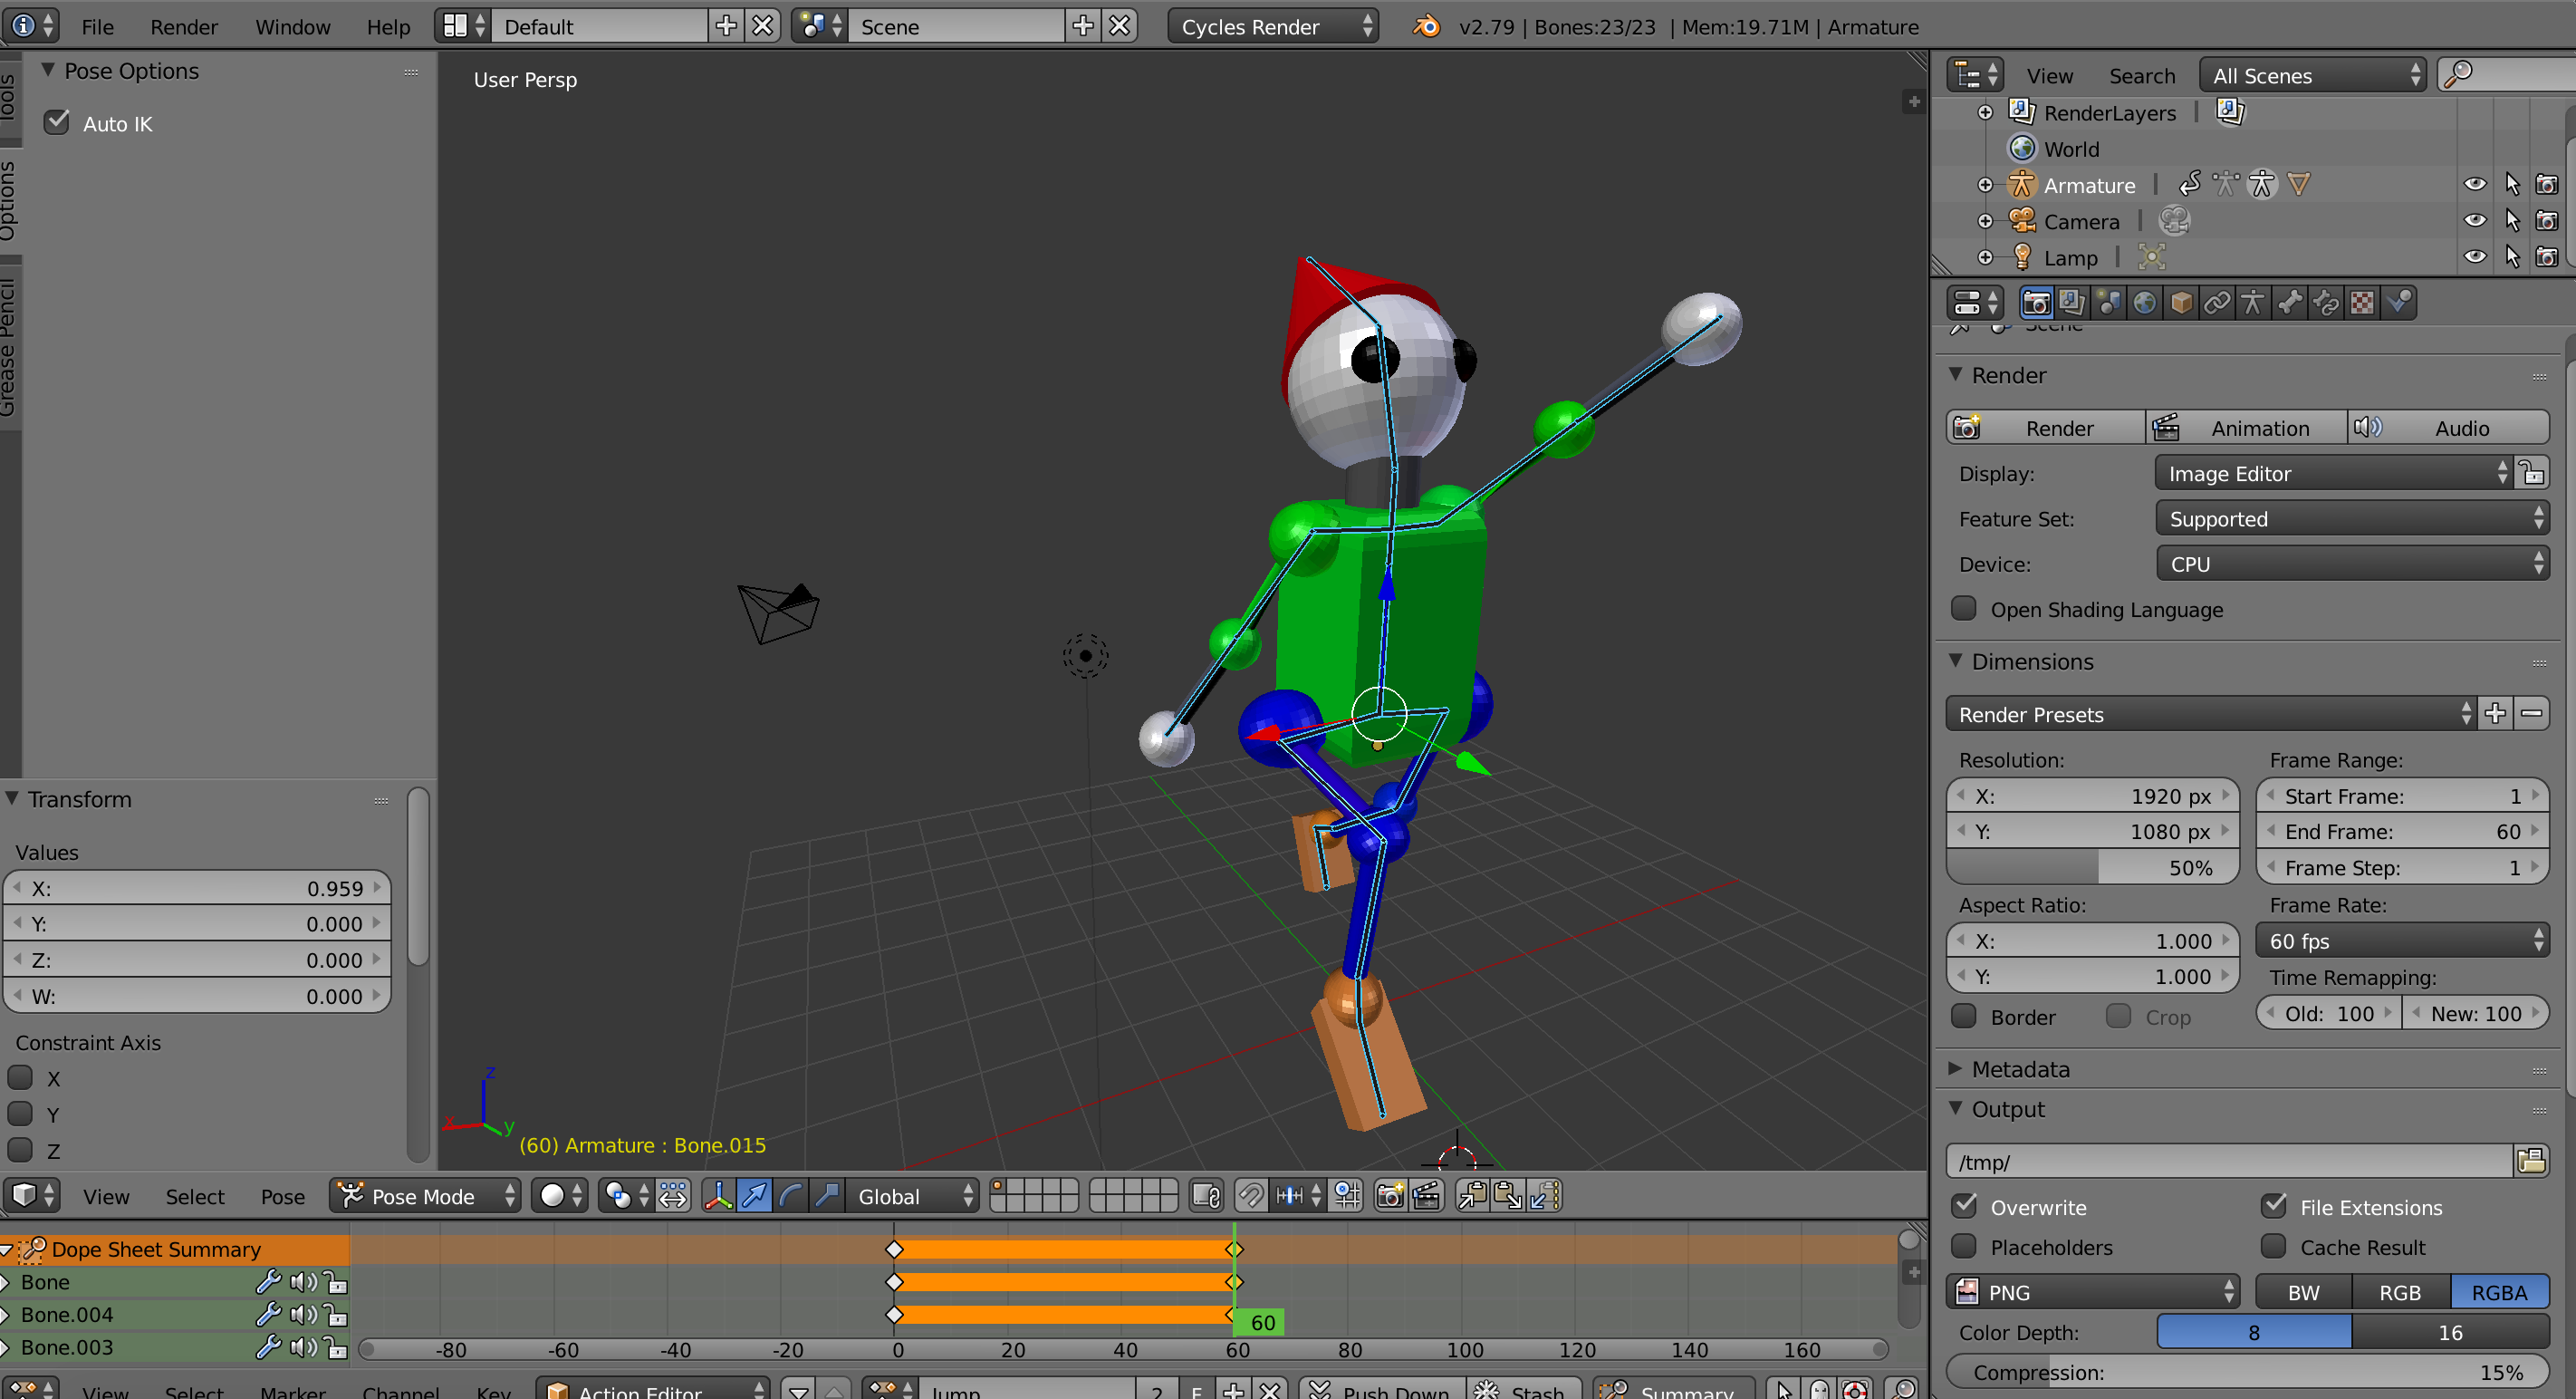Open the World properties tab icon
The height and width of the screenshot is (1399, 2576).
2144,302
